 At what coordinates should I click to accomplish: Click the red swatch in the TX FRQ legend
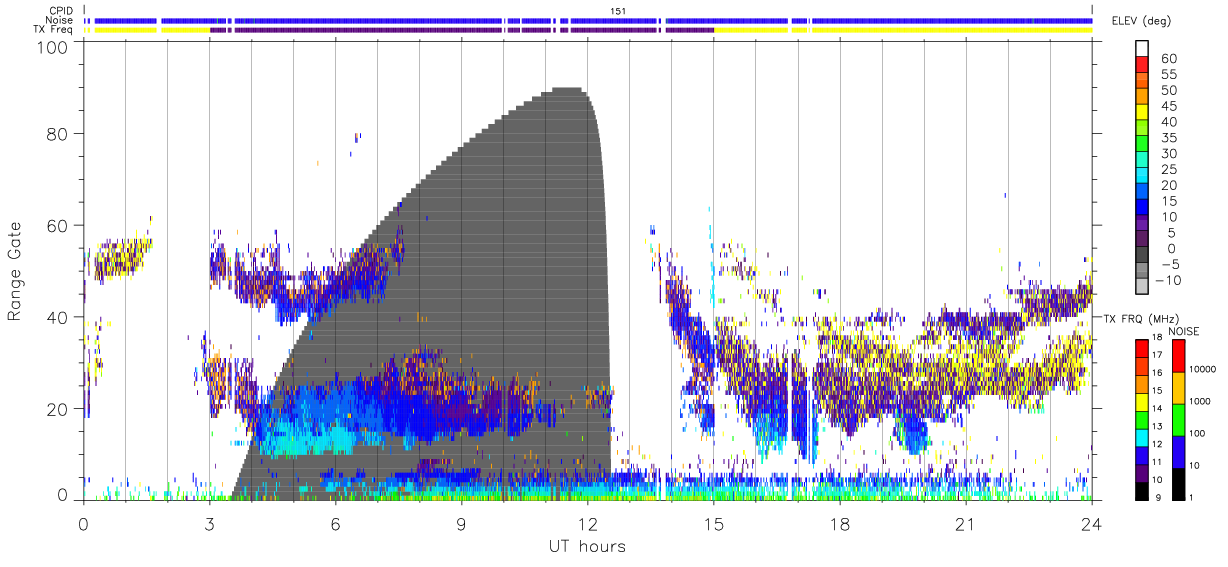point(1141,349)
